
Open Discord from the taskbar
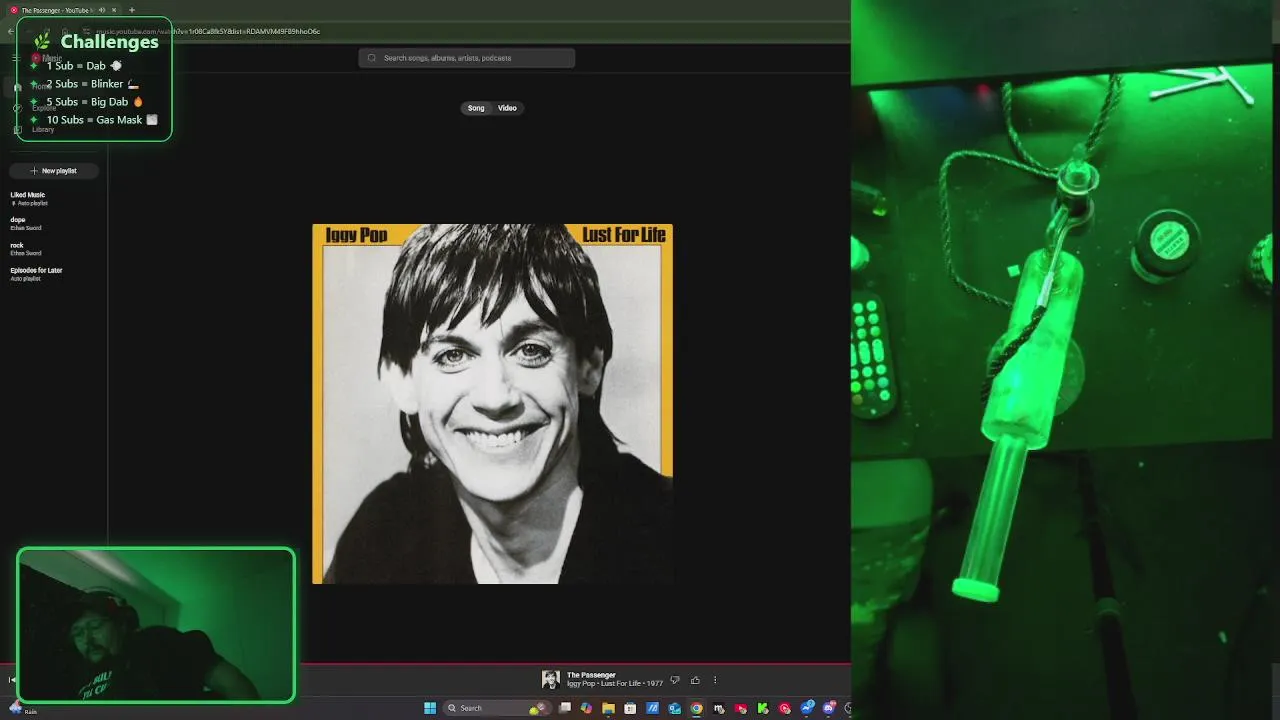[829, 708]
